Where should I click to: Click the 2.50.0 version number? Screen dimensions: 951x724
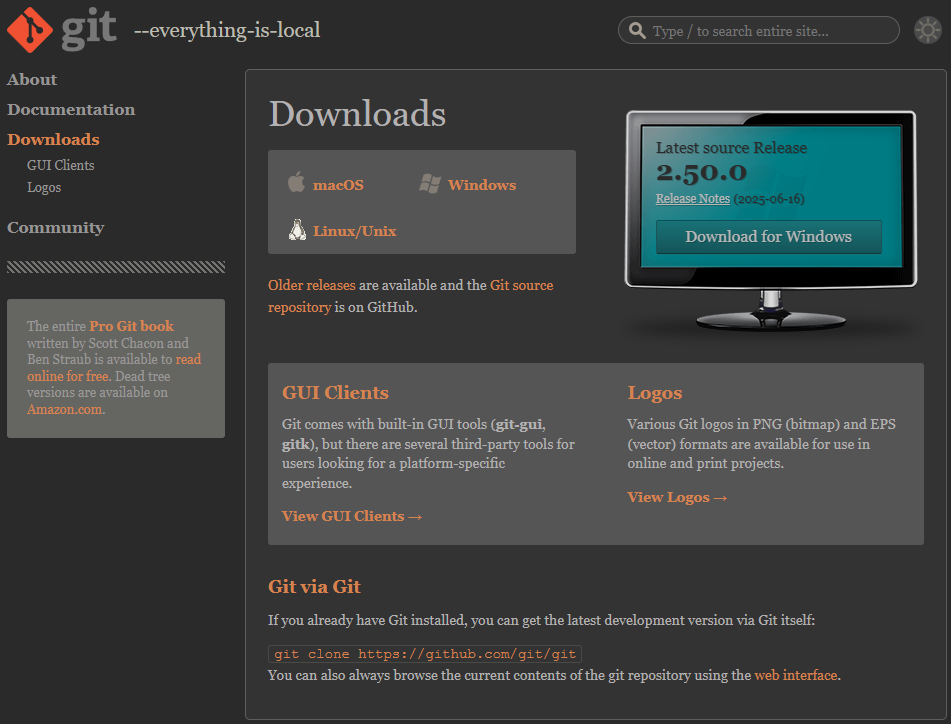(x=701, y=173)
